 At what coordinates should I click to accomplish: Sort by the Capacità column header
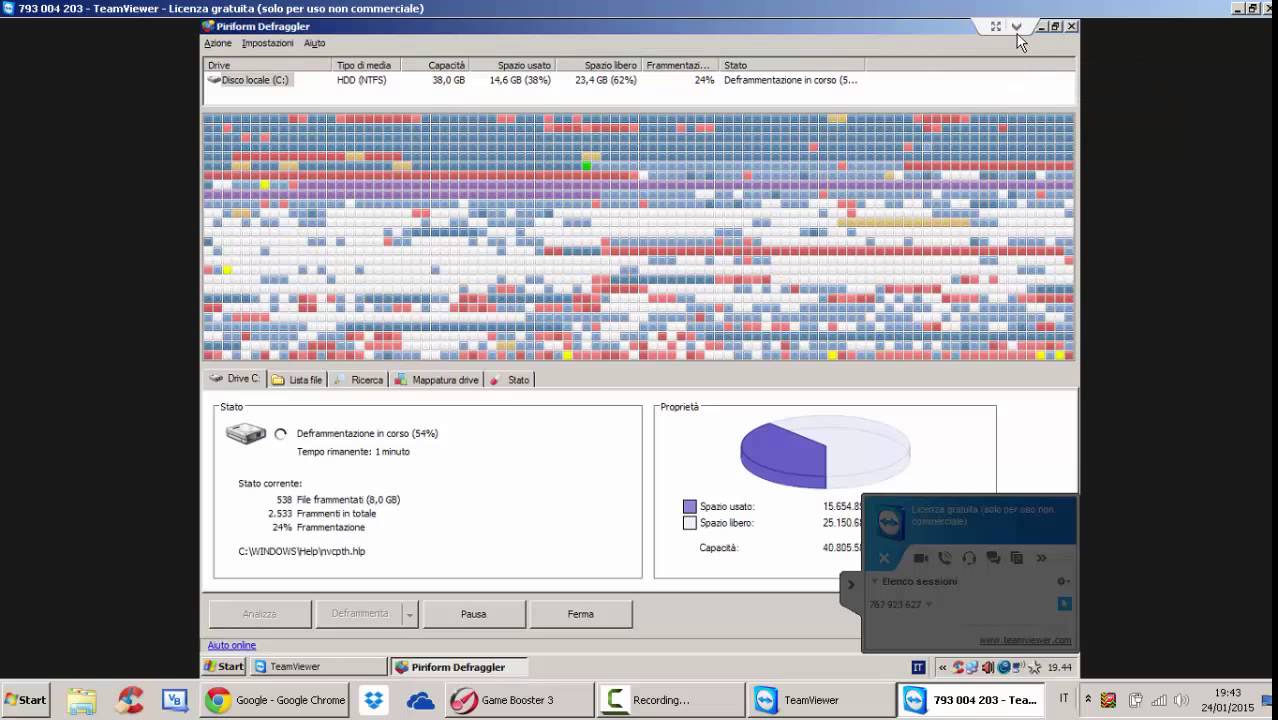tap(435, 65)
